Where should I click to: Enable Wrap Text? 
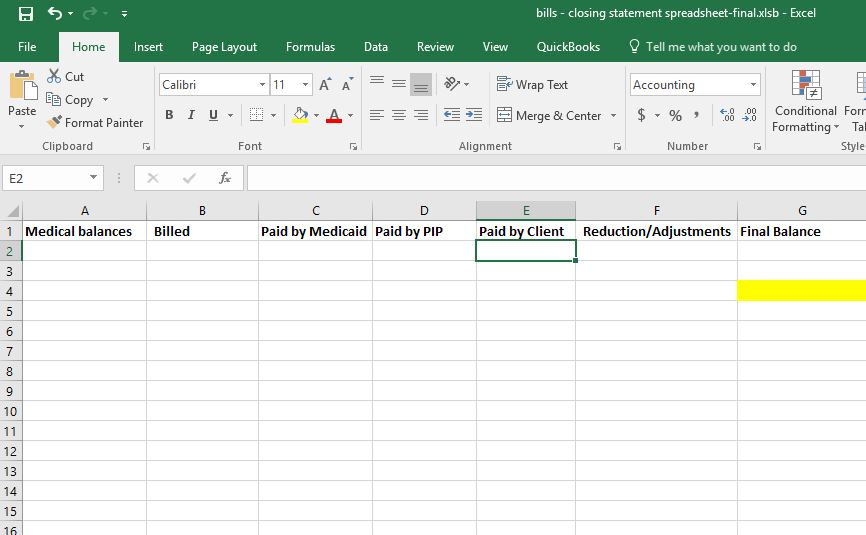[x=532, y=84]
